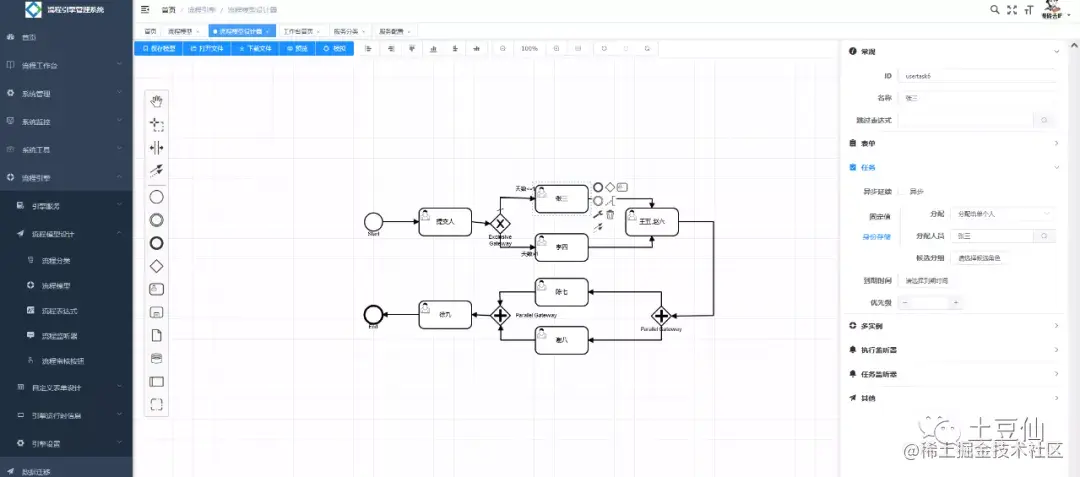1080x477 pixels.
Task: Decrease 优先级 with minus button
Action: click(905, 302)
